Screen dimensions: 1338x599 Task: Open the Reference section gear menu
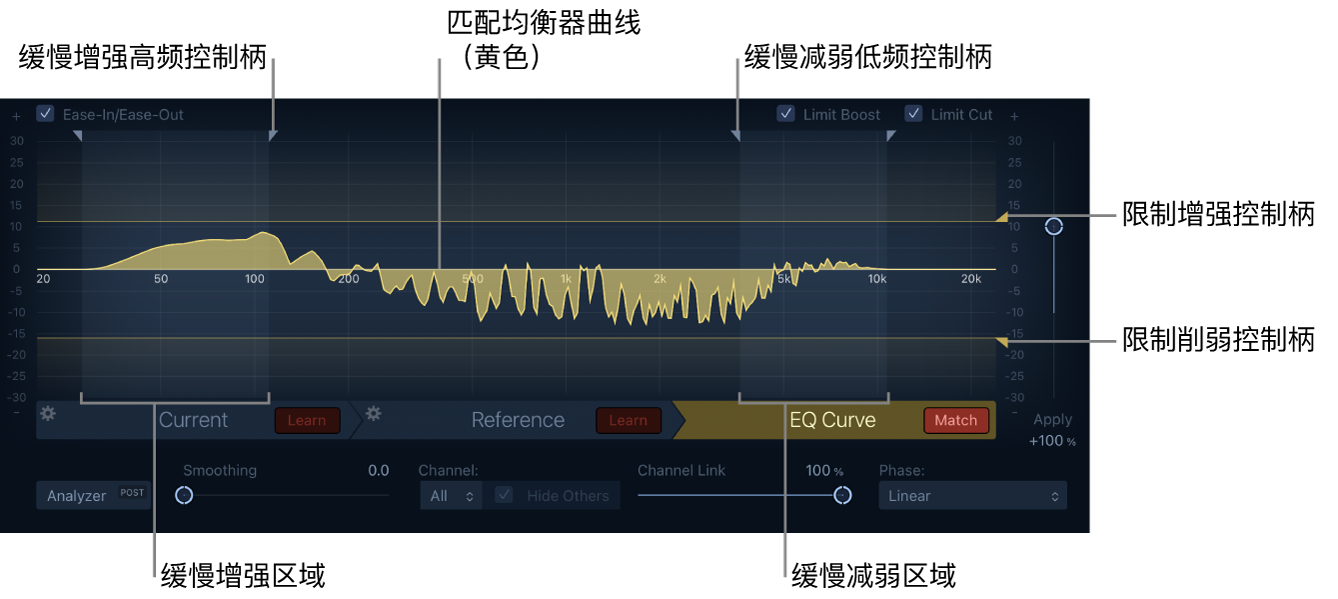(374, 413)
